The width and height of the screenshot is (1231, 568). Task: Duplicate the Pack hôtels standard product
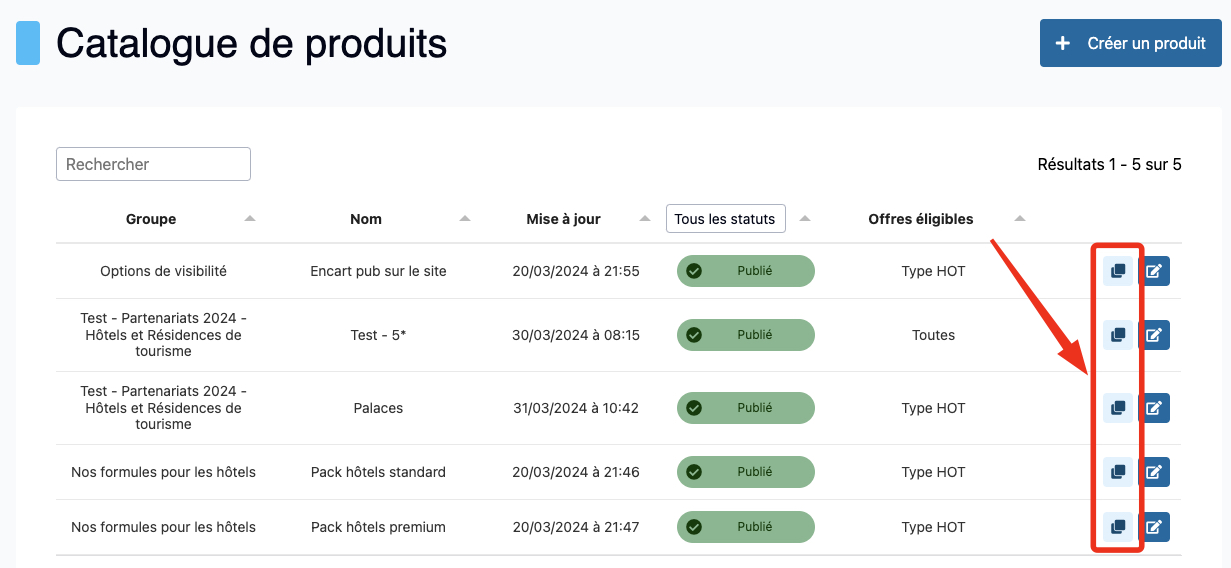click(1118, 472)
